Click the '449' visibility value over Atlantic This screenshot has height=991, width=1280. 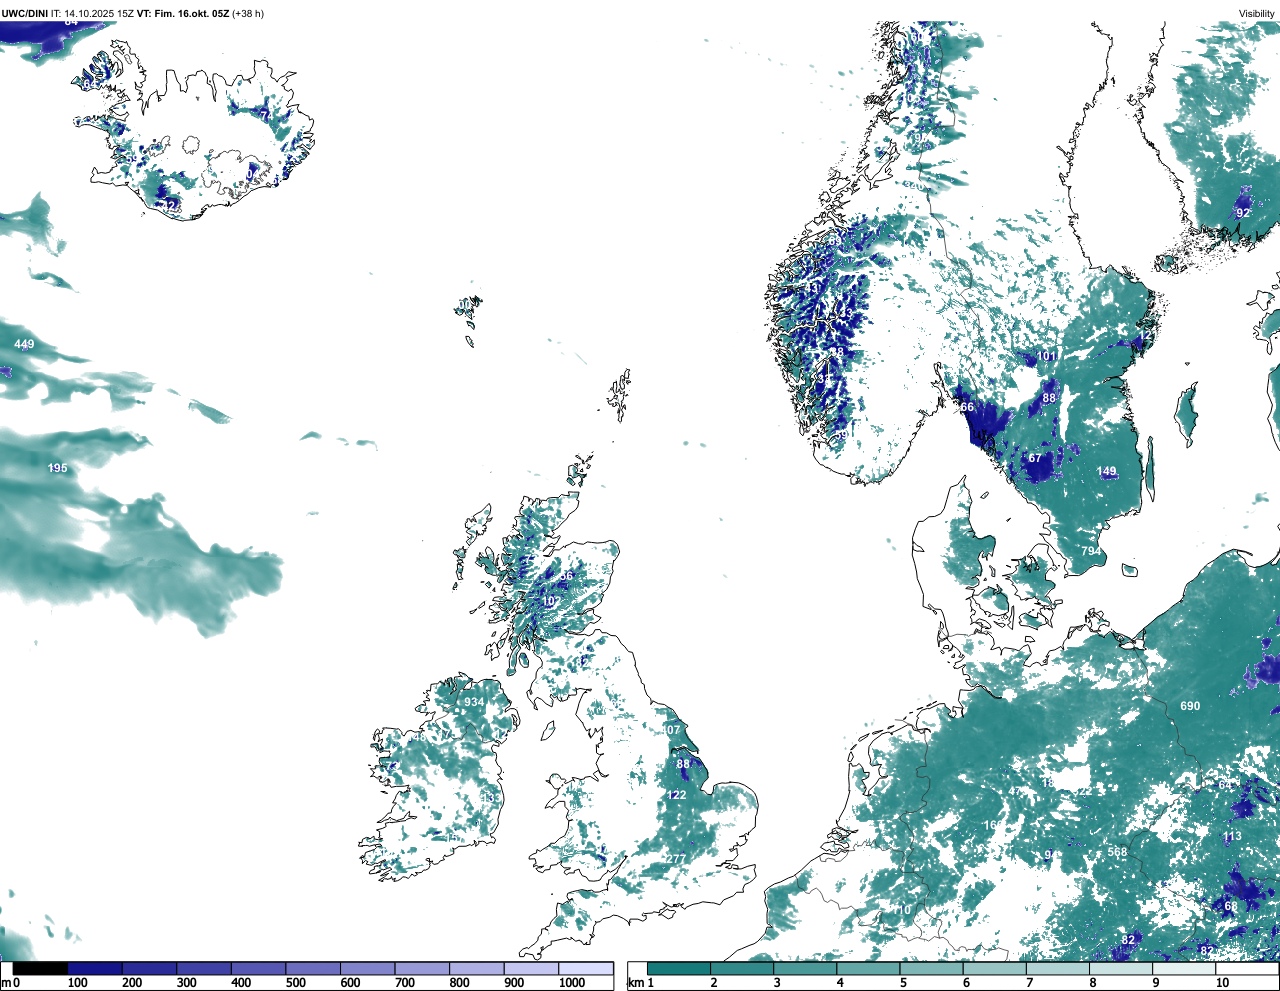pyautogui.click(x=24, y=345)
